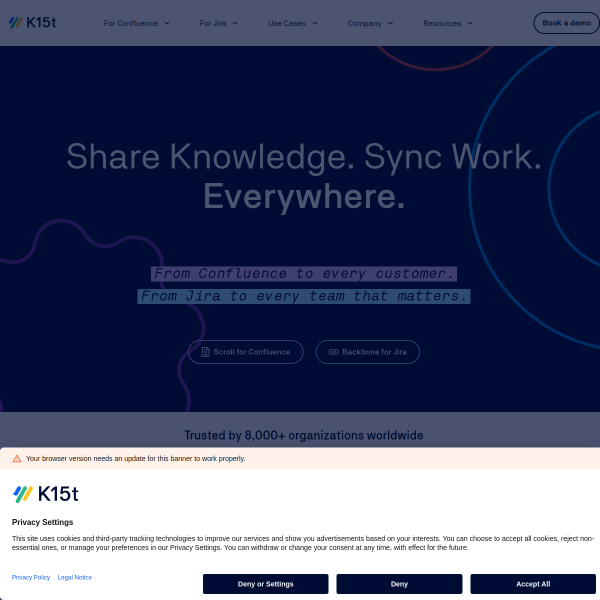This screenshot has height=600, width=600.
Task: Open the For Confluence menu
Action: 137,23
